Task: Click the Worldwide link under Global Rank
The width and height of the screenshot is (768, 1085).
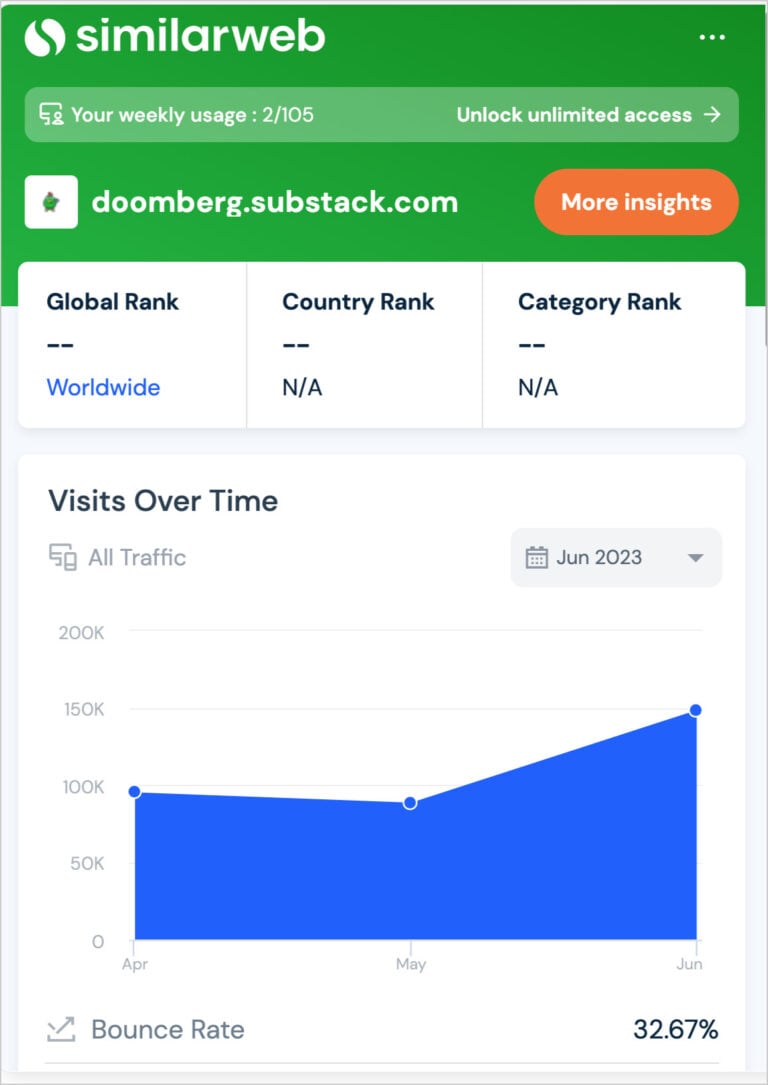Action: click(x=103, y=387)
